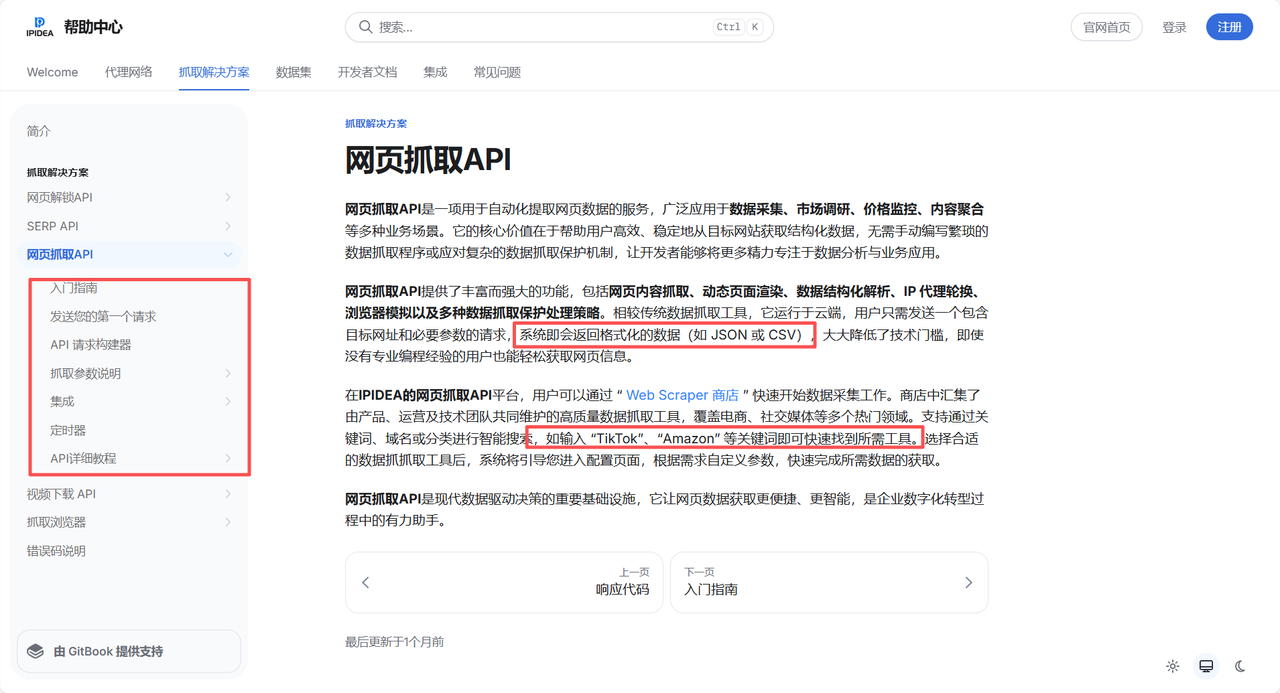1280x693 pixels.
Task: Click 由 GitBook 提供支持 button
Action: 129,651
